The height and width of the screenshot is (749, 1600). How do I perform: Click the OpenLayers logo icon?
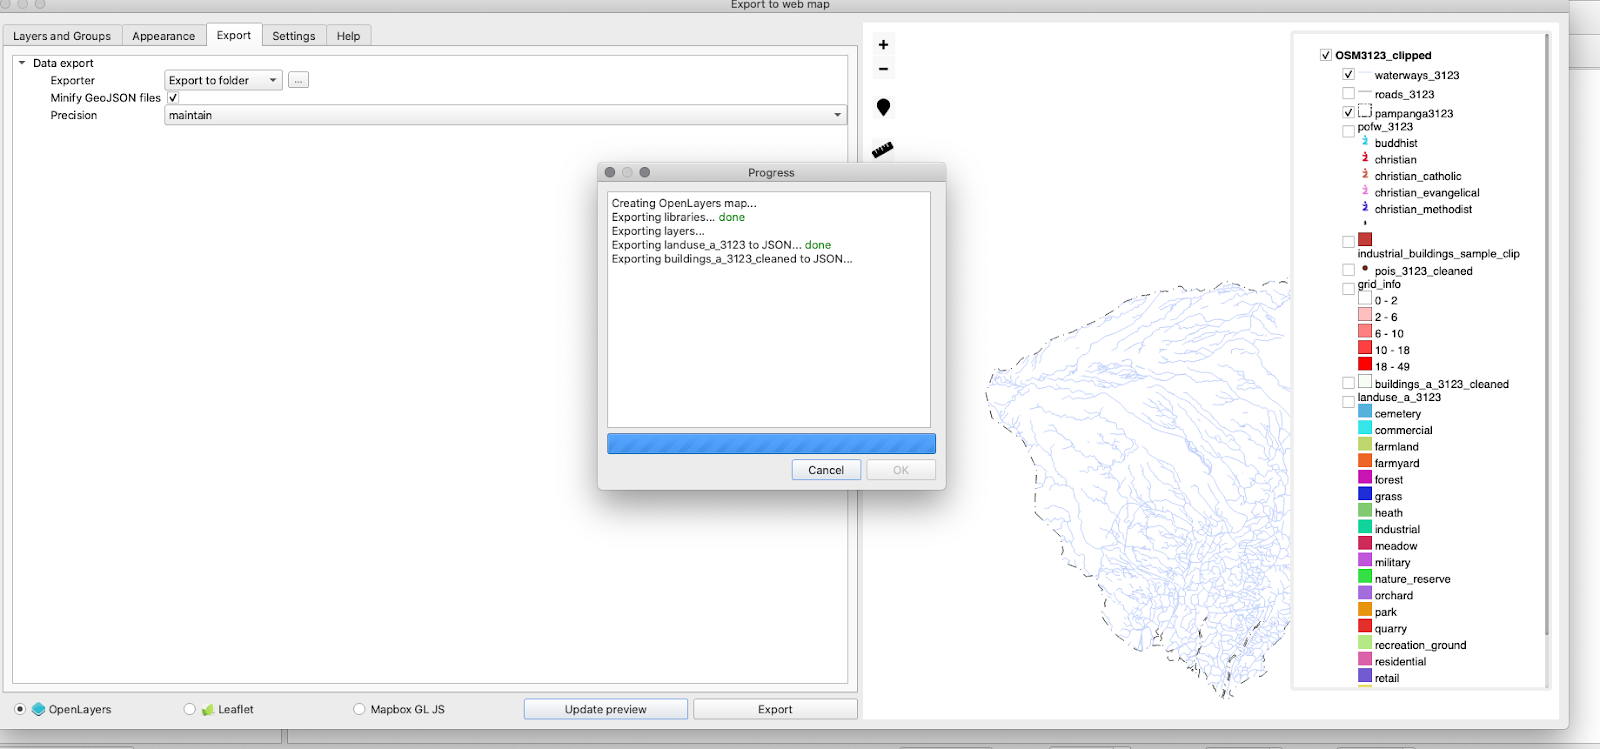(x=39, y=710)
